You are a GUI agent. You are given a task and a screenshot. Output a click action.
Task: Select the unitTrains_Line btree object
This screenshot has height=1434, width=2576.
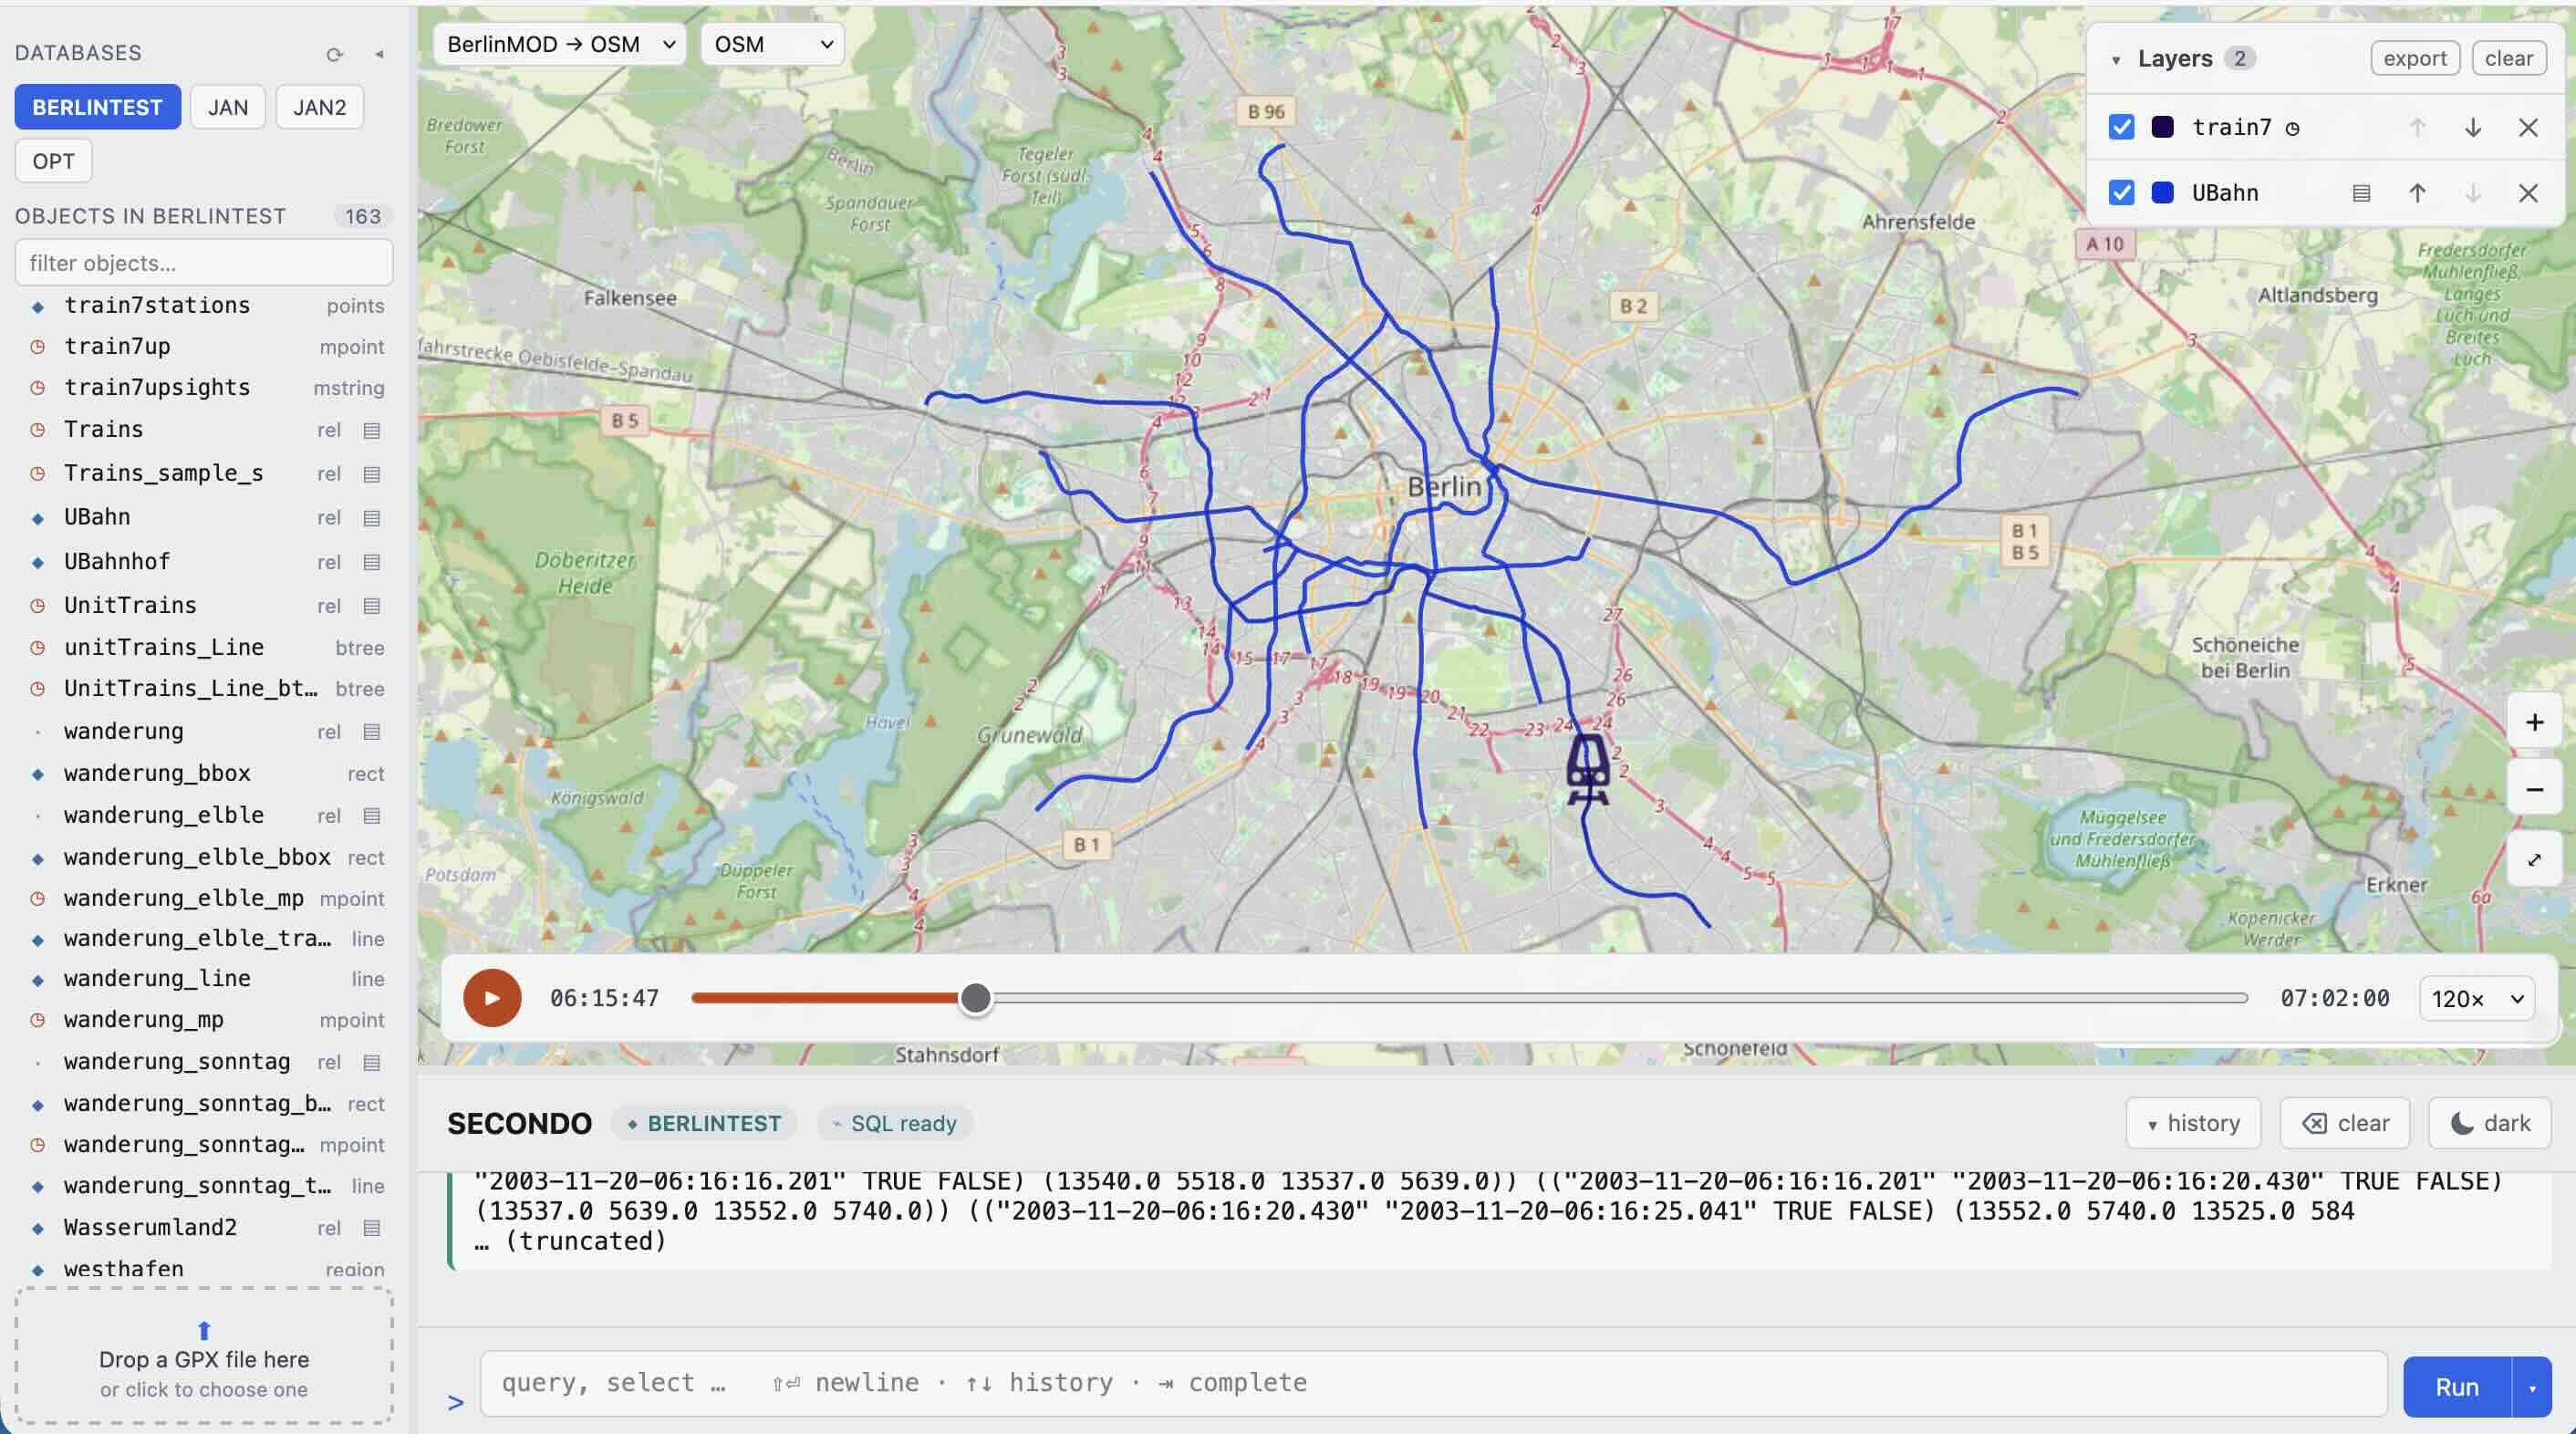click(204, 648)
